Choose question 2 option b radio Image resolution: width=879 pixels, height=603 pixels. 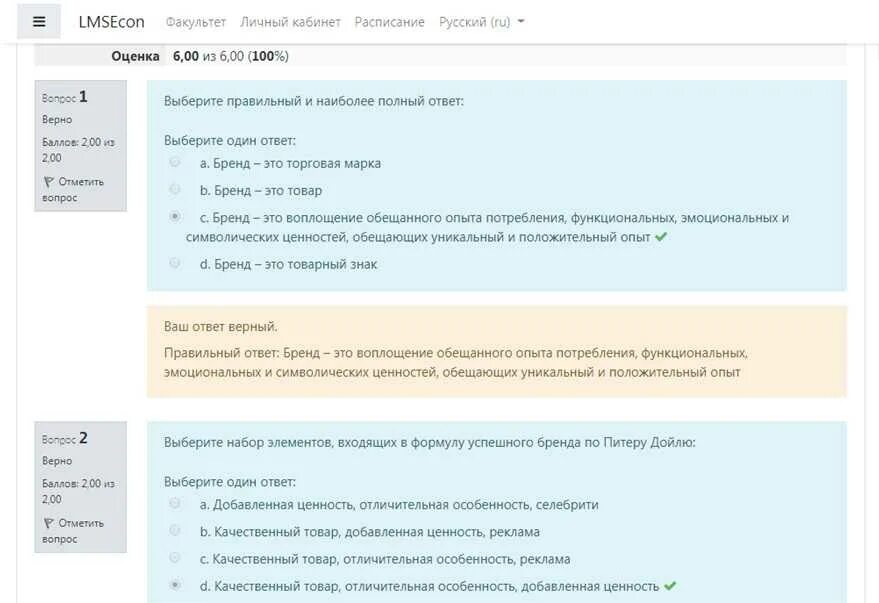(x=175, y=531)
